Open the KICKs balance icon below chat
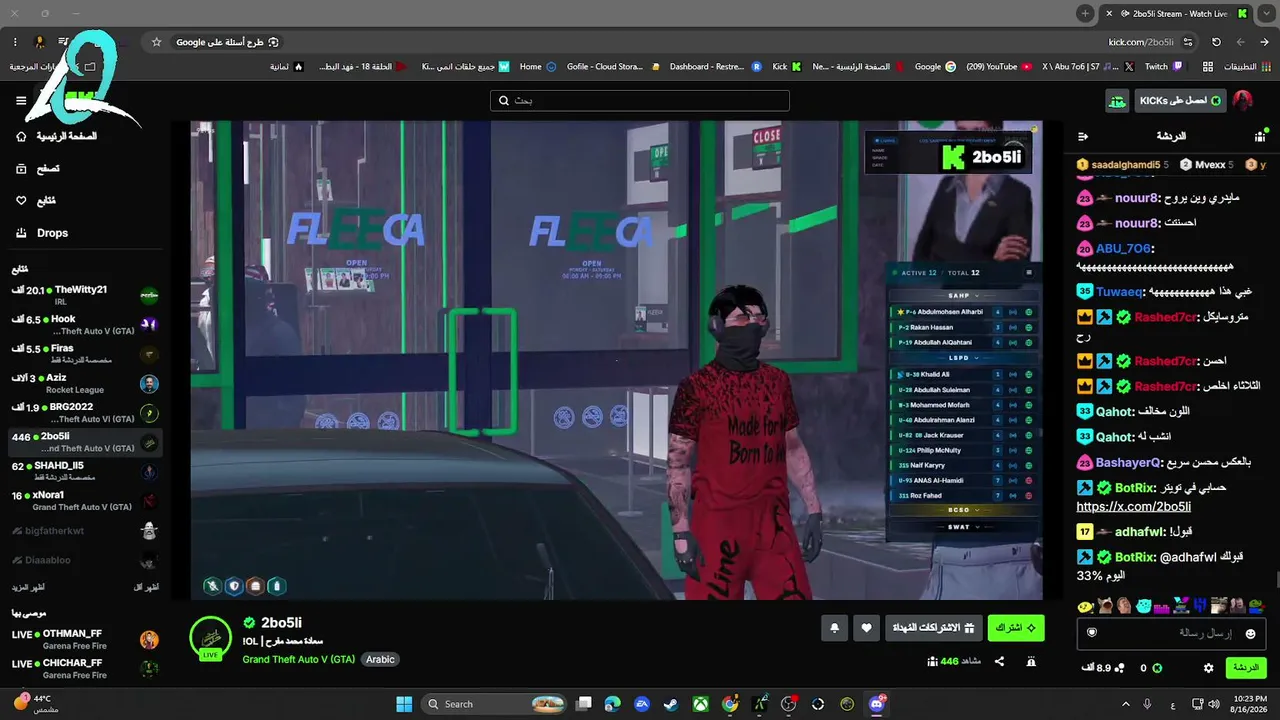Viewport: 1280px width, 720px height. (1157, 668)
